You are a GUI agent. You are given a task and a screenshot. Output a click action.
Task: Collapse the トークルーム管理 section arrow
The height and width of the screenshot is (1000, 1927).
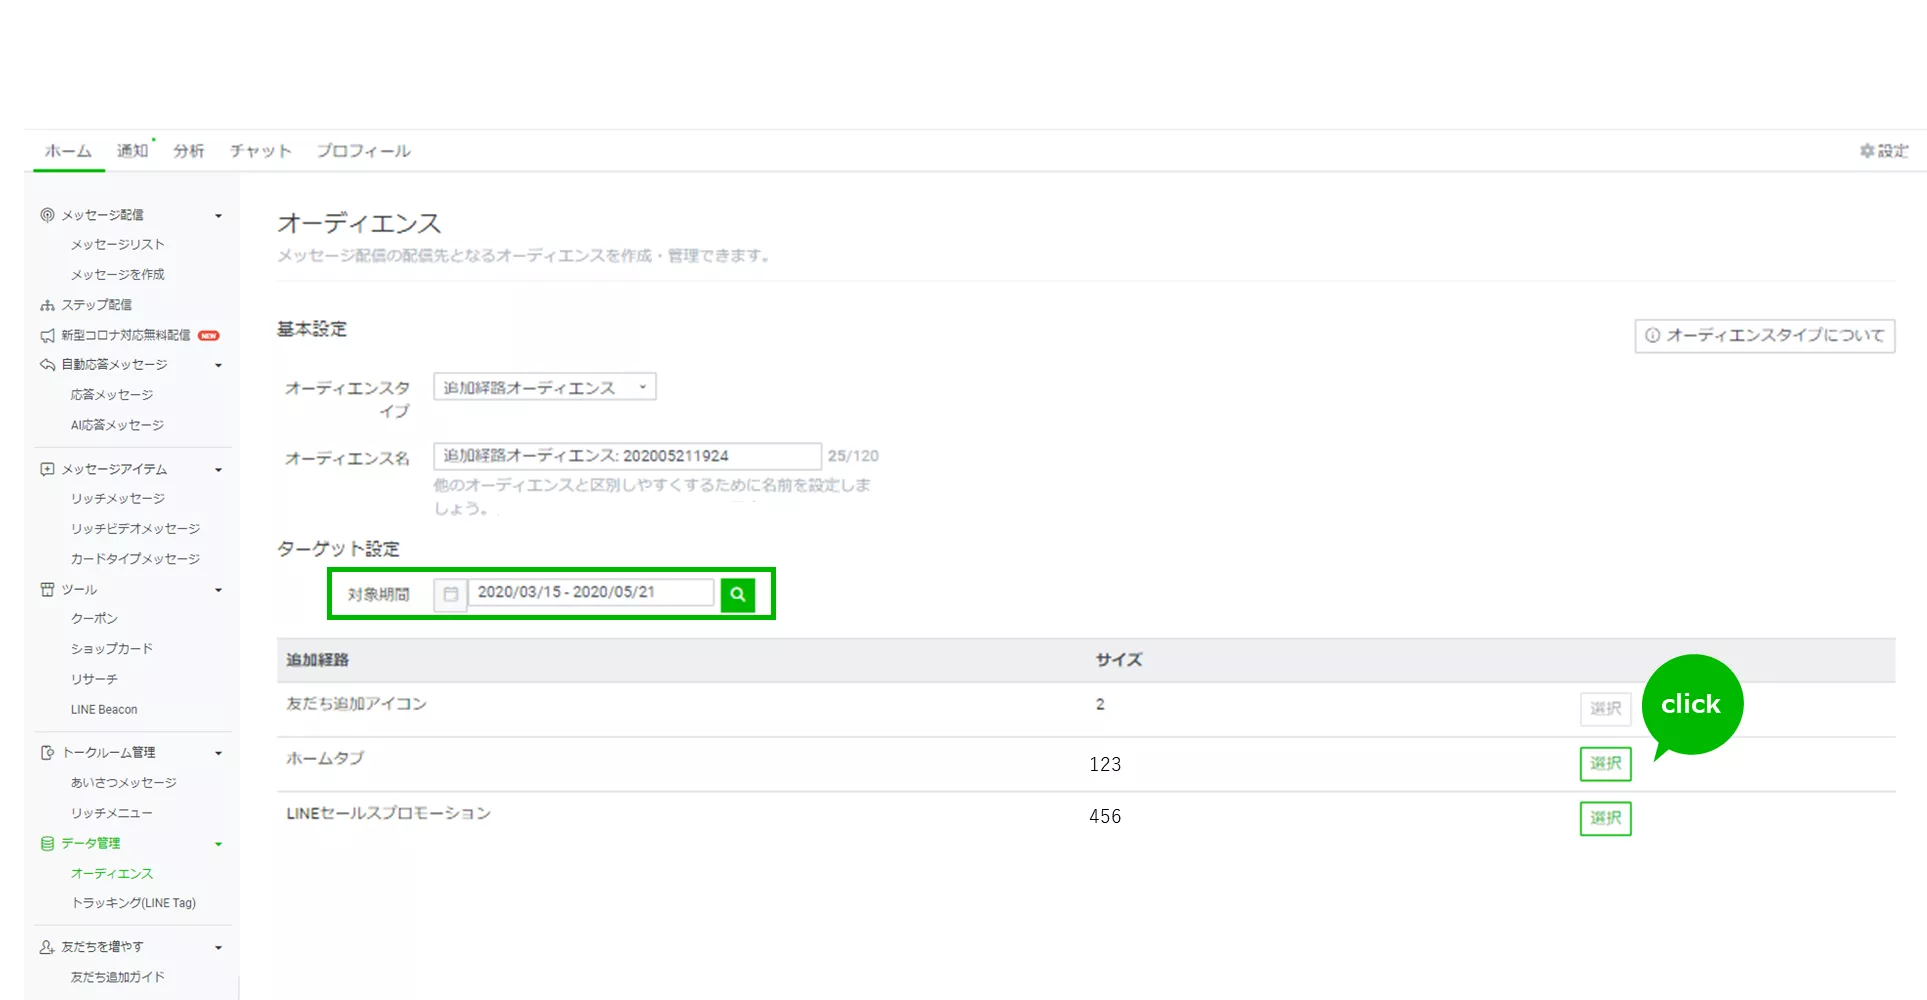point(218,753)
